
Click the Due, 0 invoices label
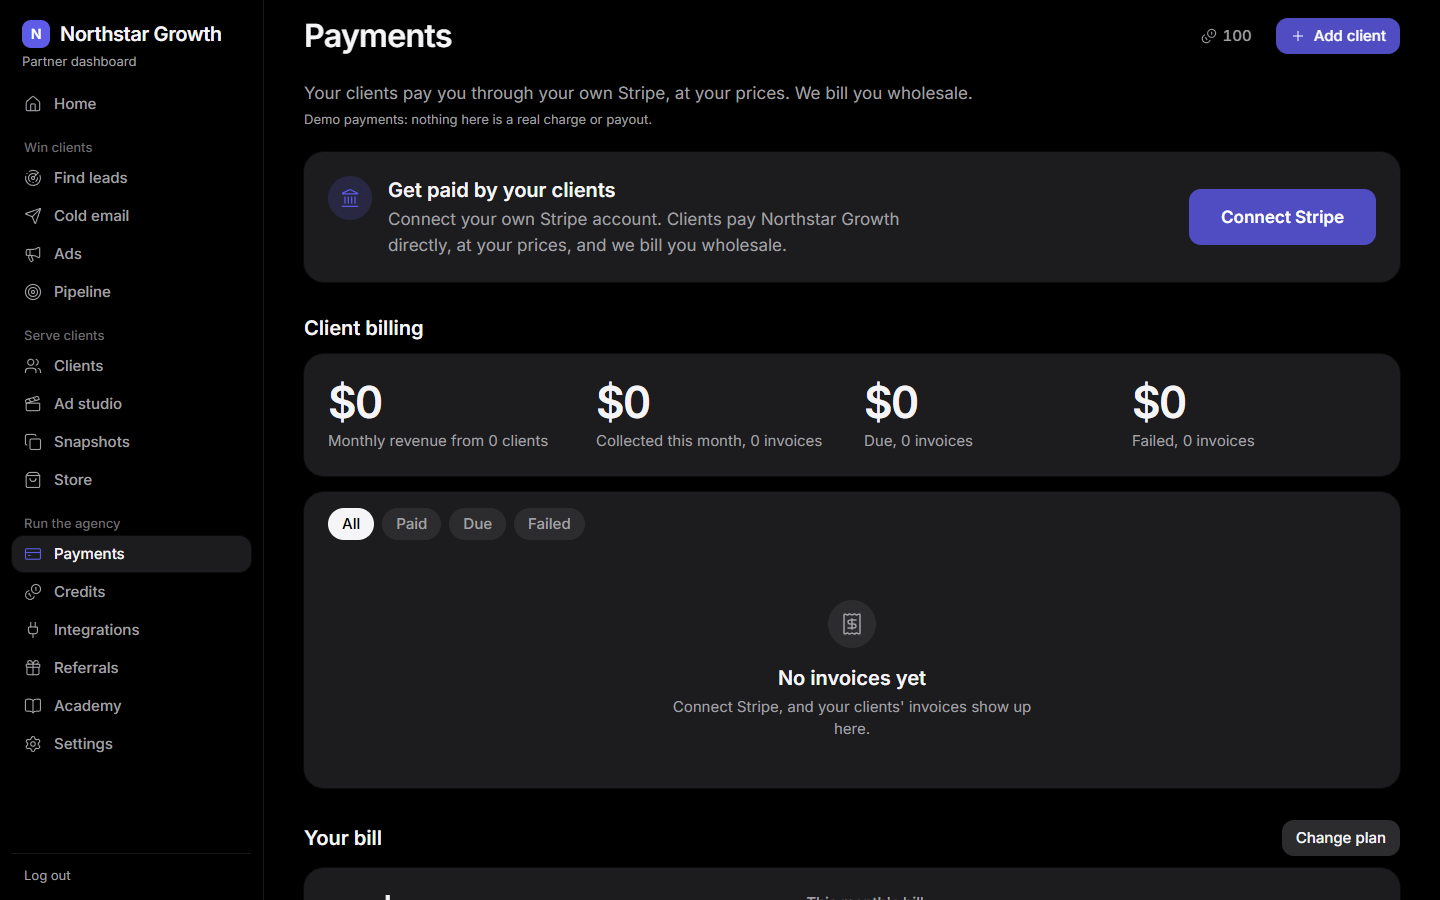coord(918,441)
